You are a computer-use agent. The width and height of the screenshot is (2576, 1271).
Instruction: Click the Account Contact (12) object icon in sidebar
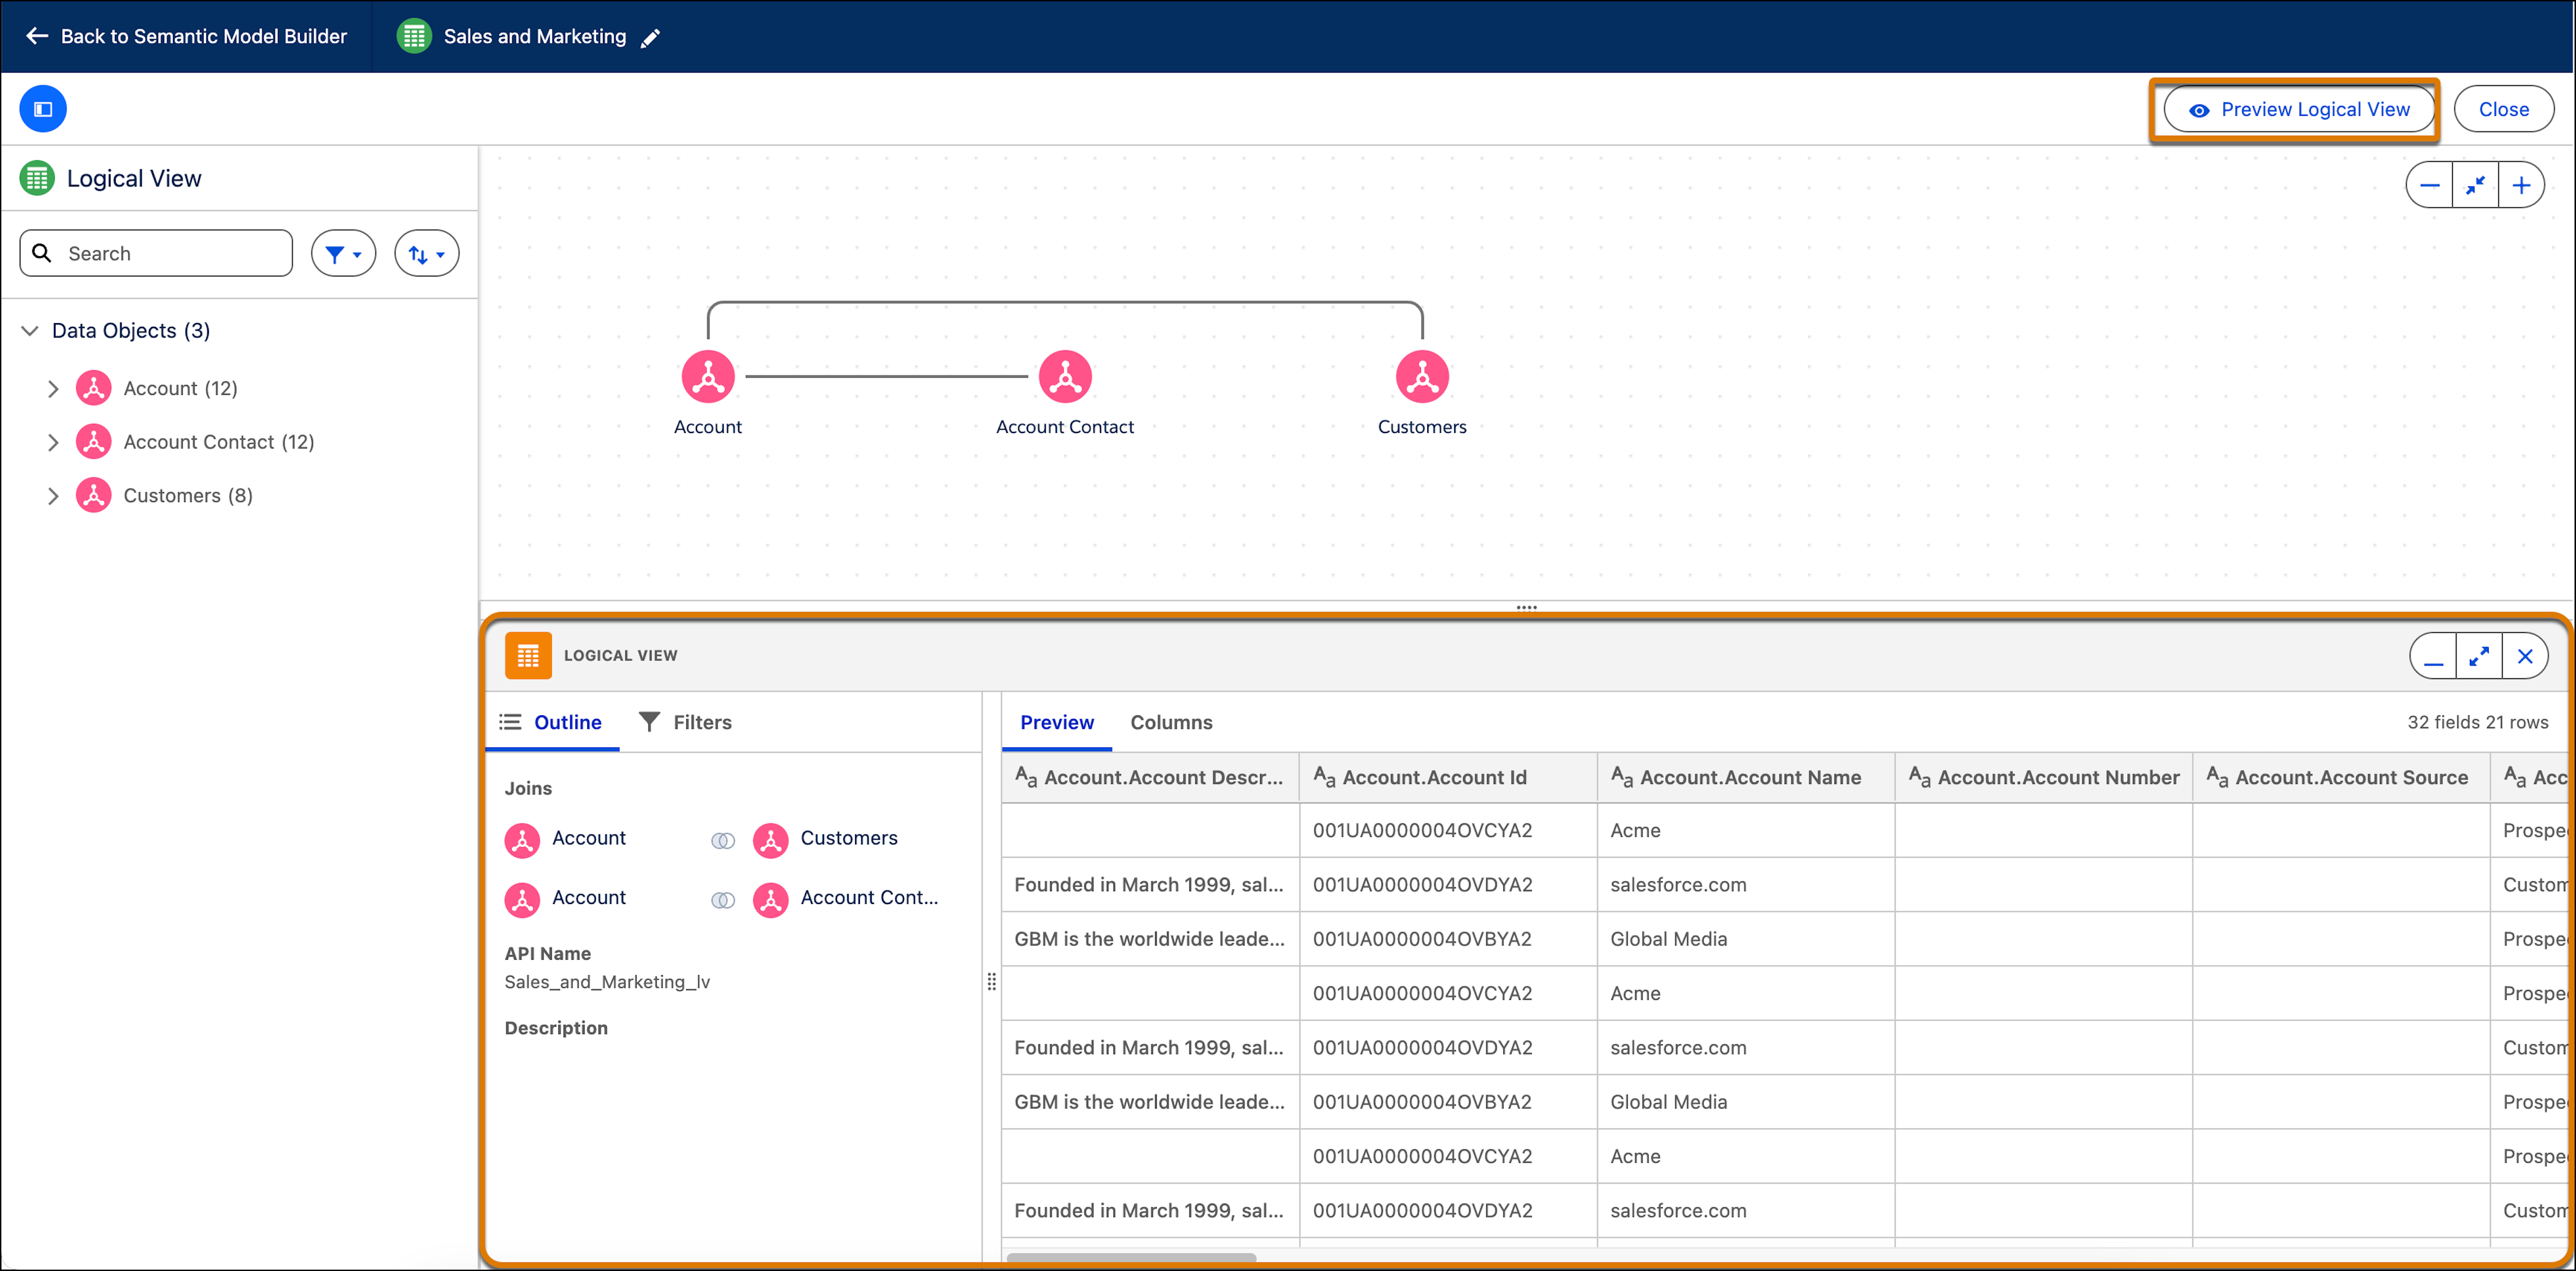(94, 441)
